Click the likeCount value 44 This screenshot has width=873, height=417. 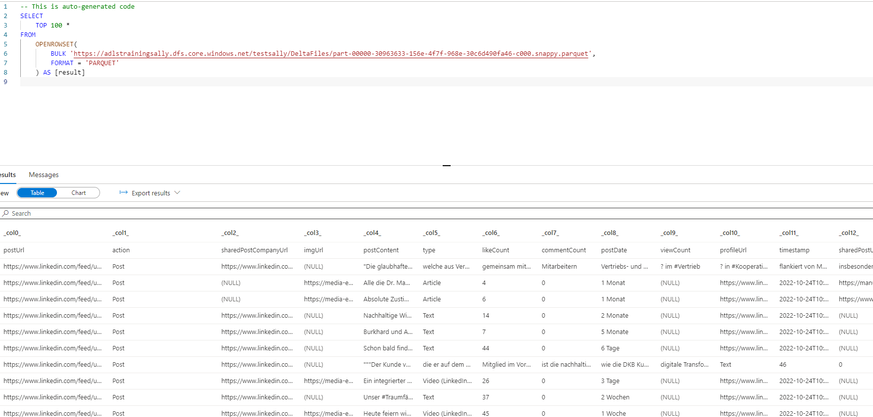click(485, 349)
